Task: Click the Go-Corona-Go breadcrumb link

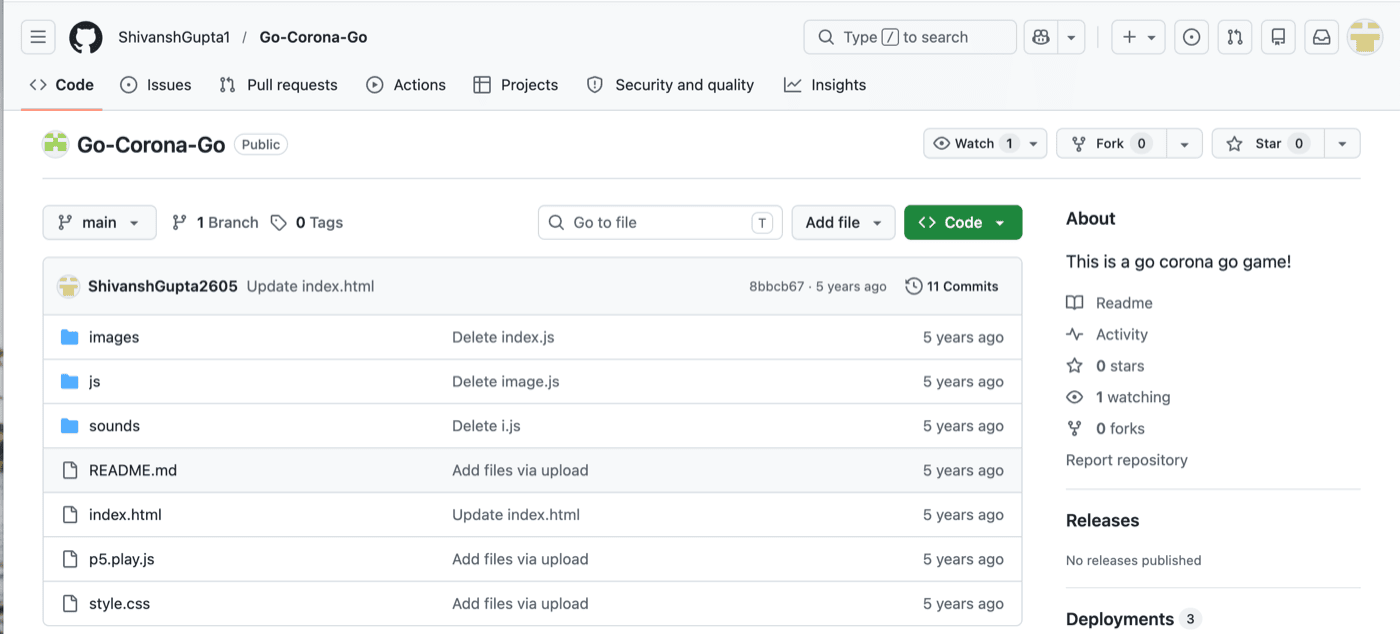Action: point(313,37)
